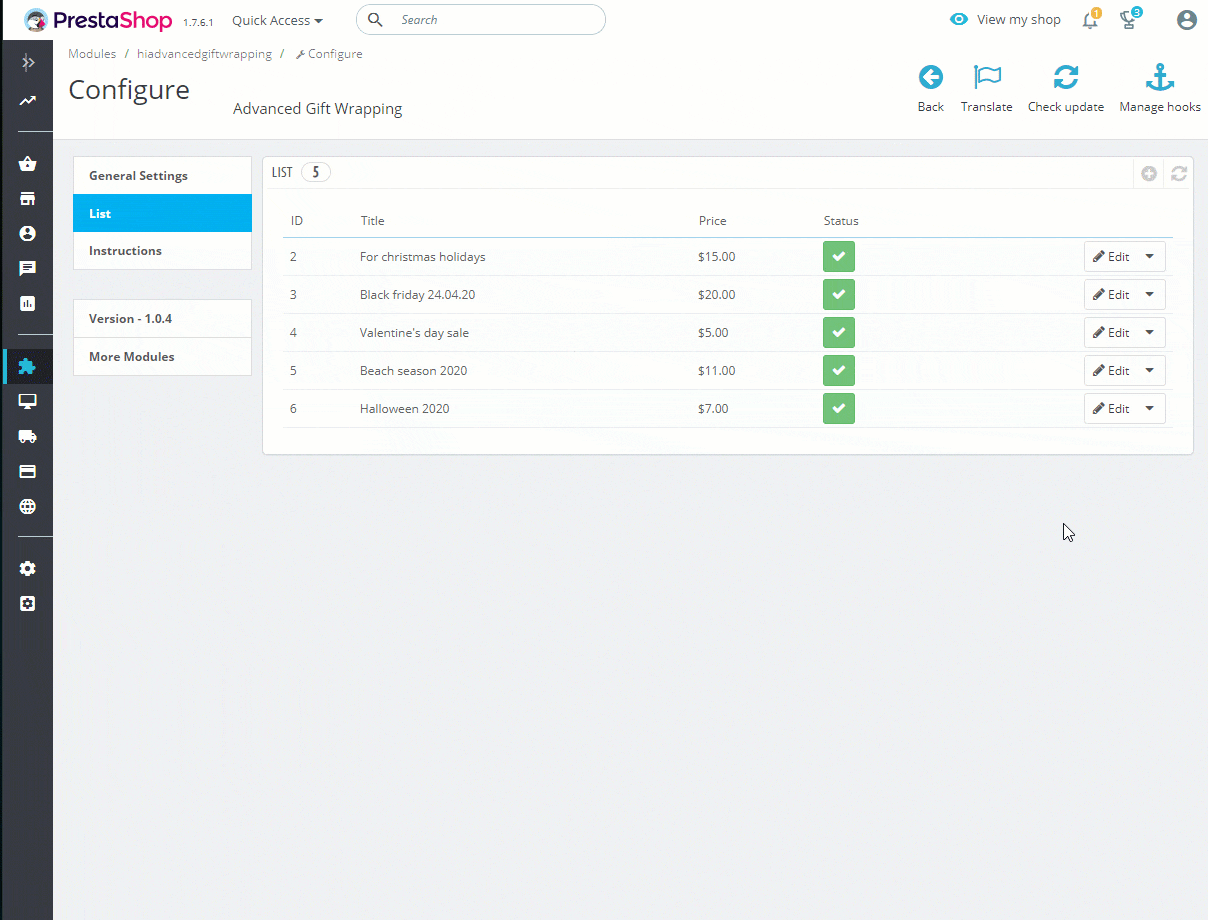Click the Back arrow toolbar button
Screen dimensions: 1208x920
click(931, 88)
